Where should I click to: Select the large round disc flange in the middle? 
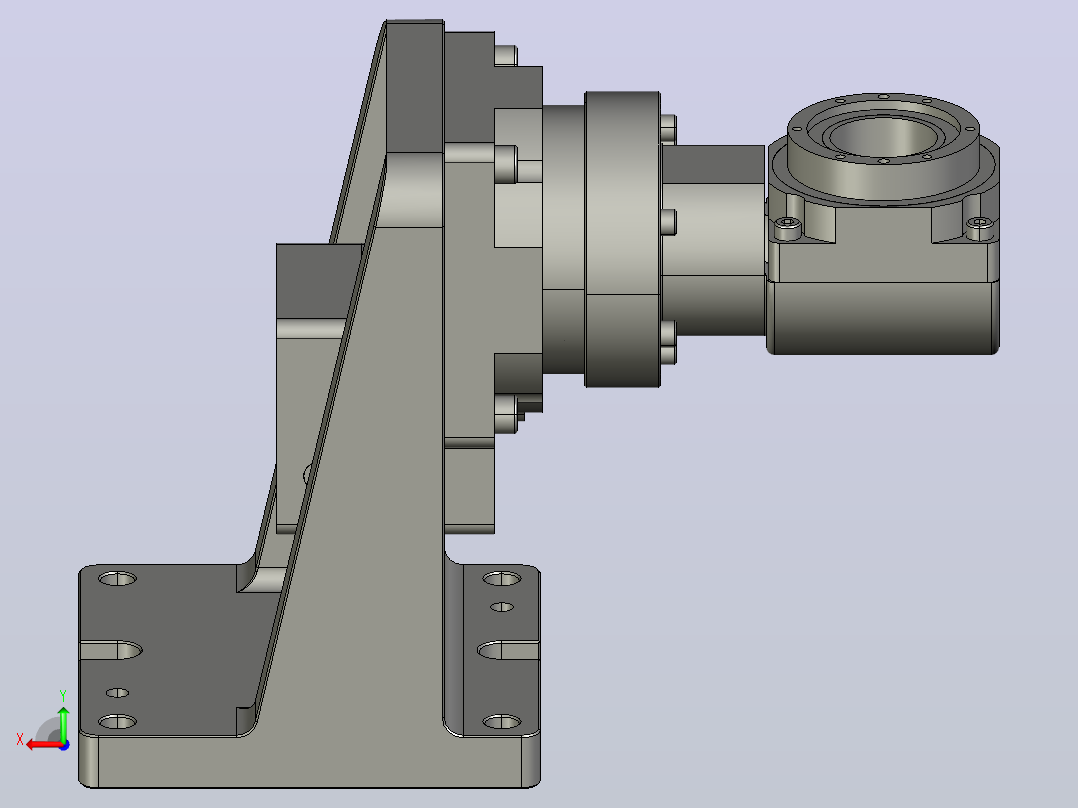(622, 239)
